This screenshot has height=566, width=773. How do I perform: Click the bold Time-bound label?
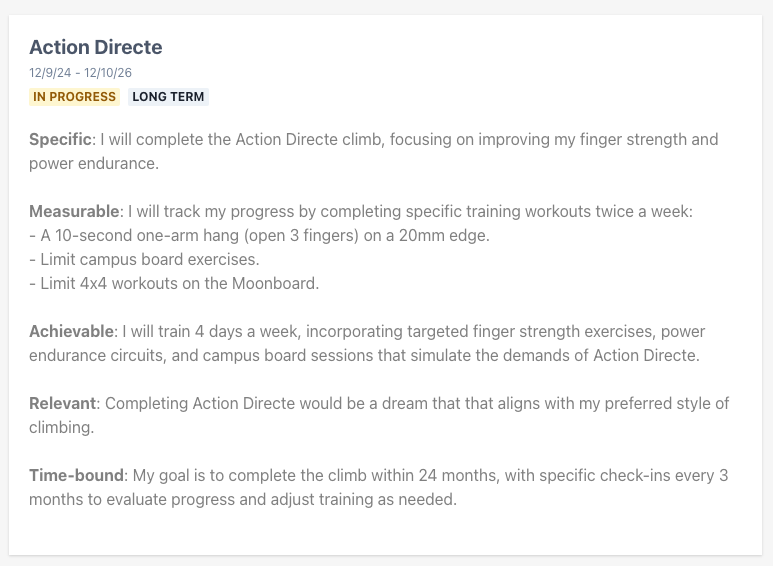[76, 475]
